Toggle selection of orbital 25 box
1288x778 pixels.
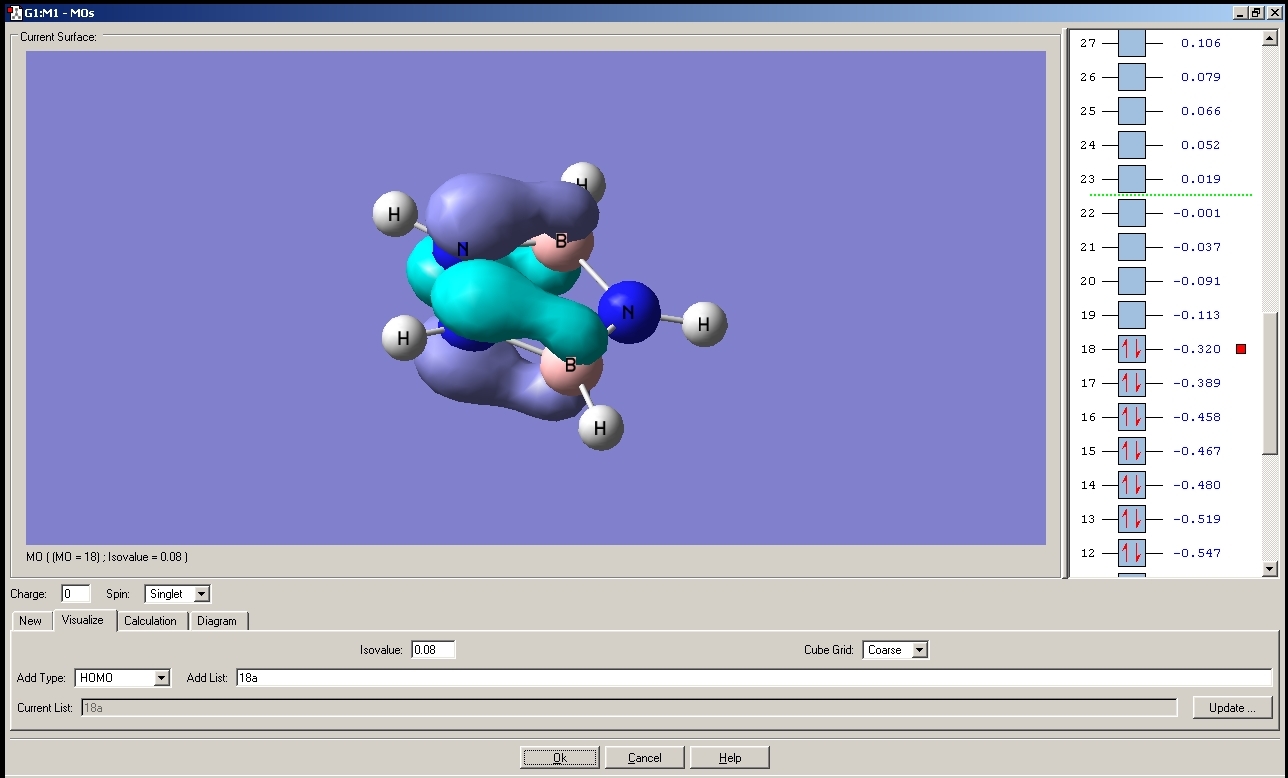point(1132,111)
